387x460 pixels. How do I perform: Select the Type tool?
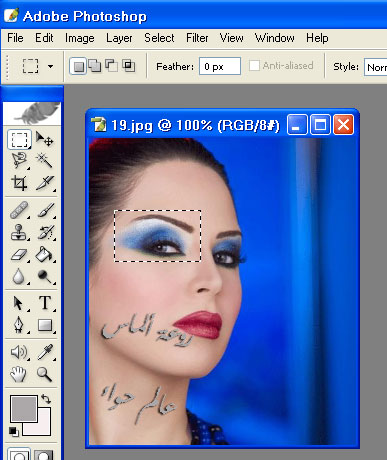[45, 303]
